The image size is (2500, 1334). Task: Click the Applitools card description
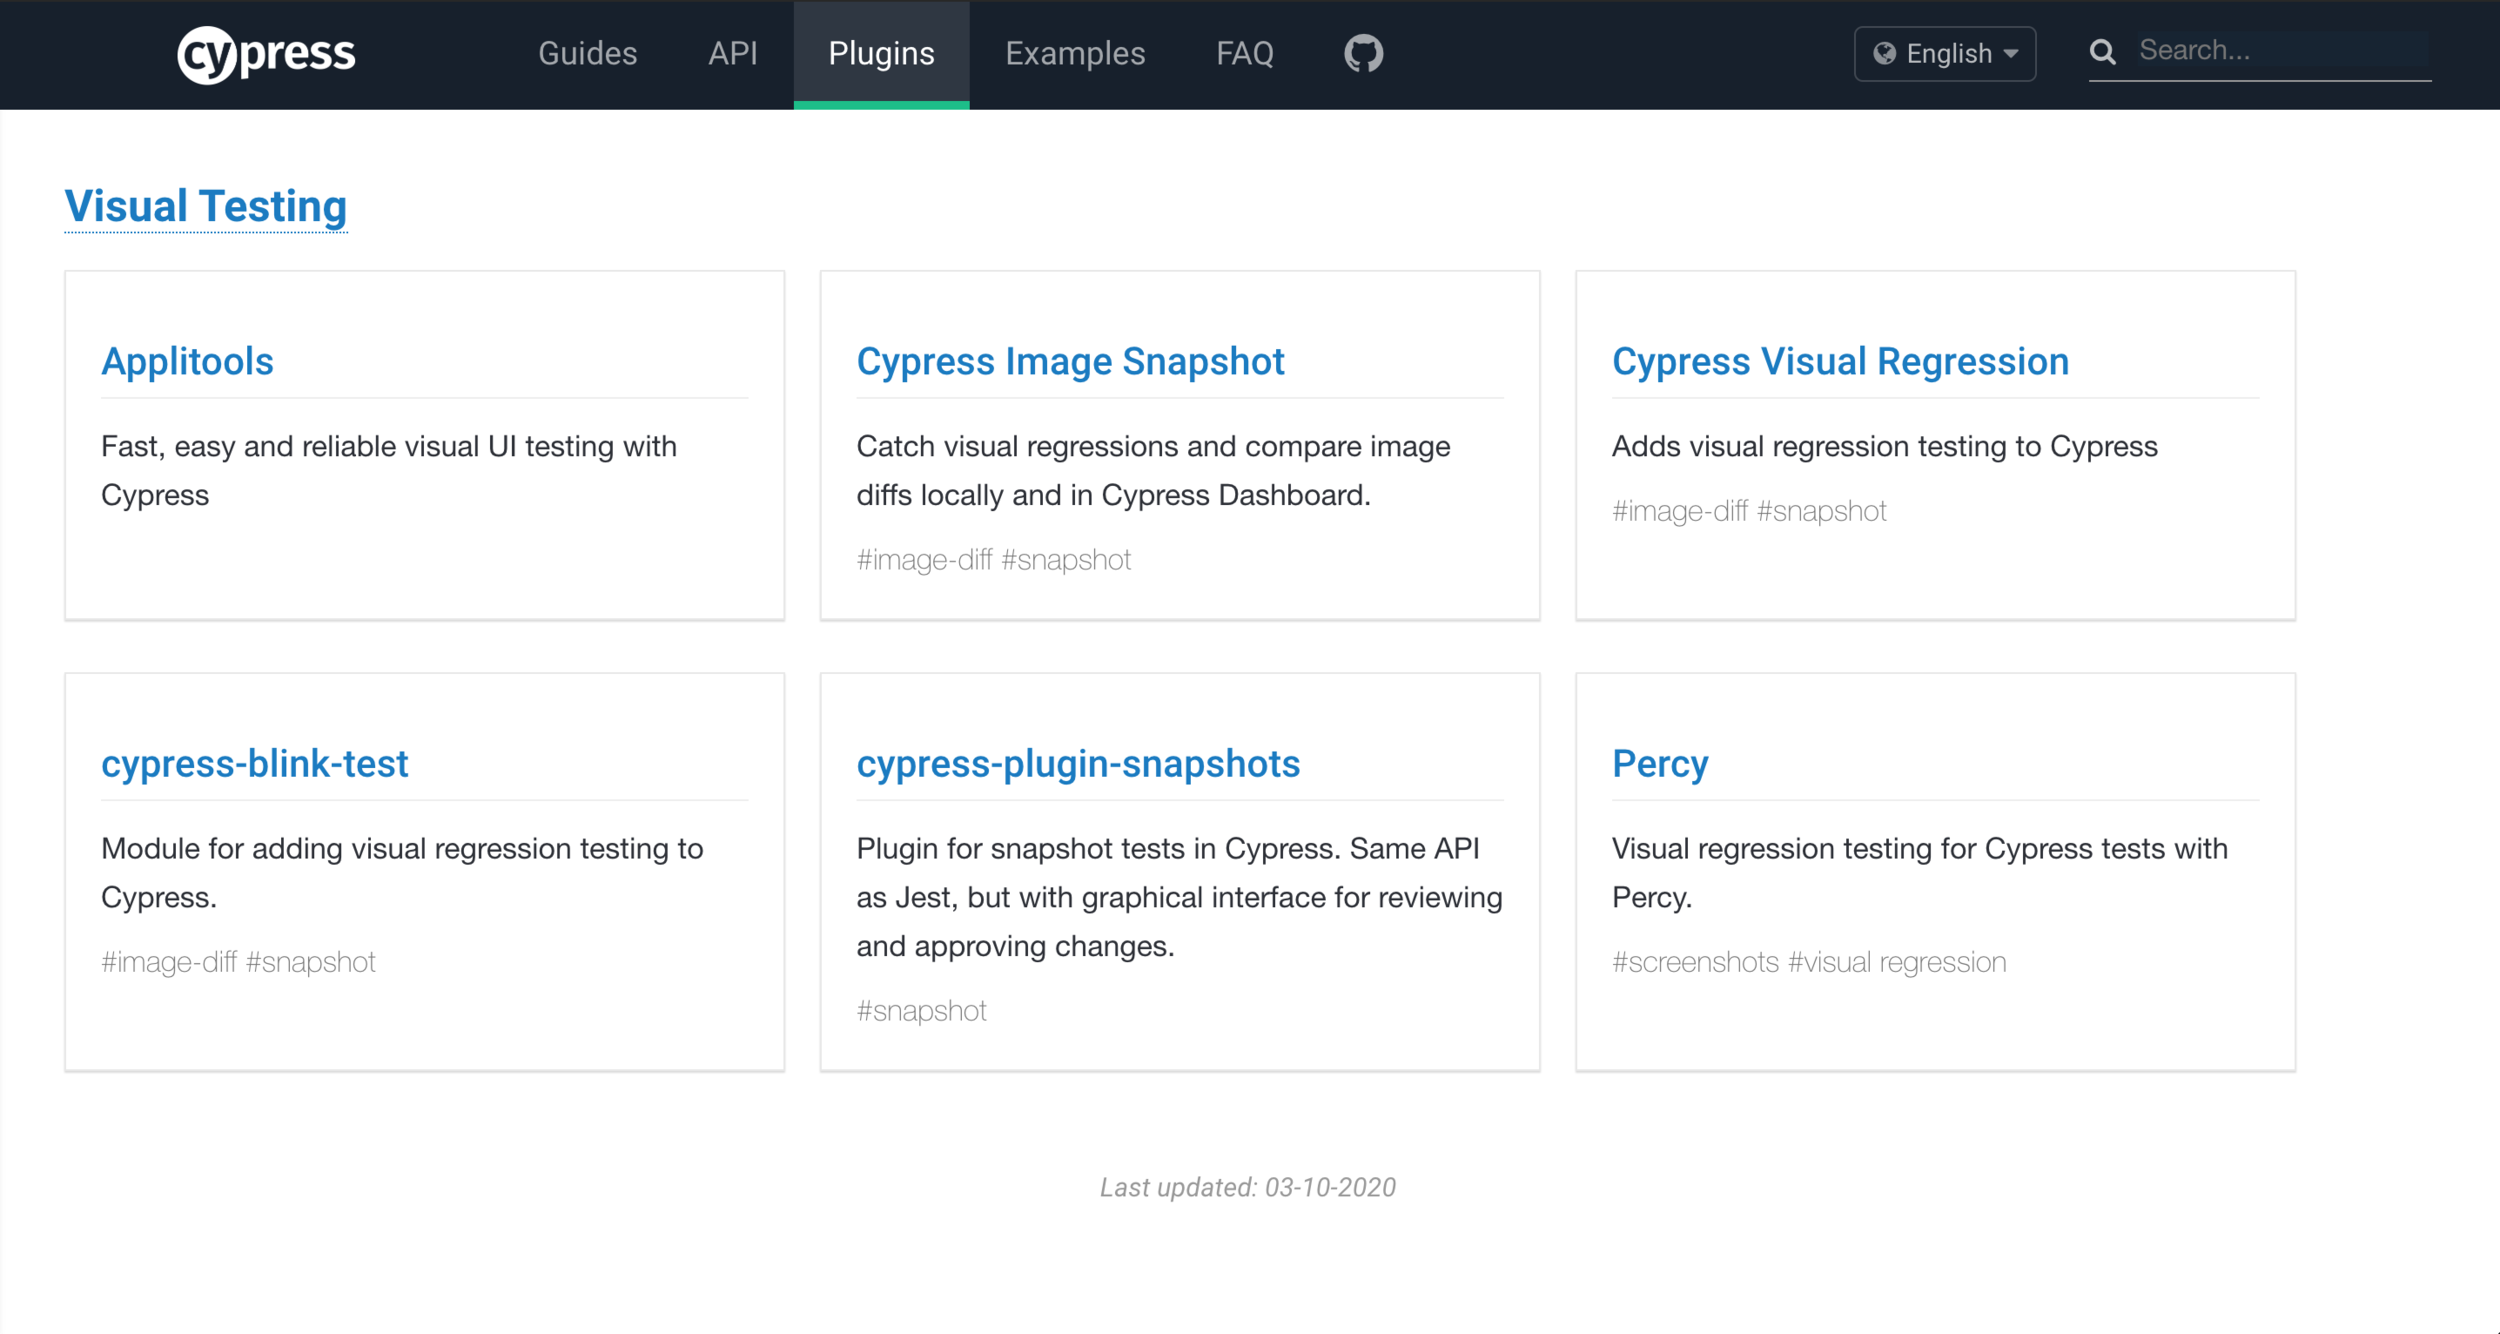coord(389,470)
